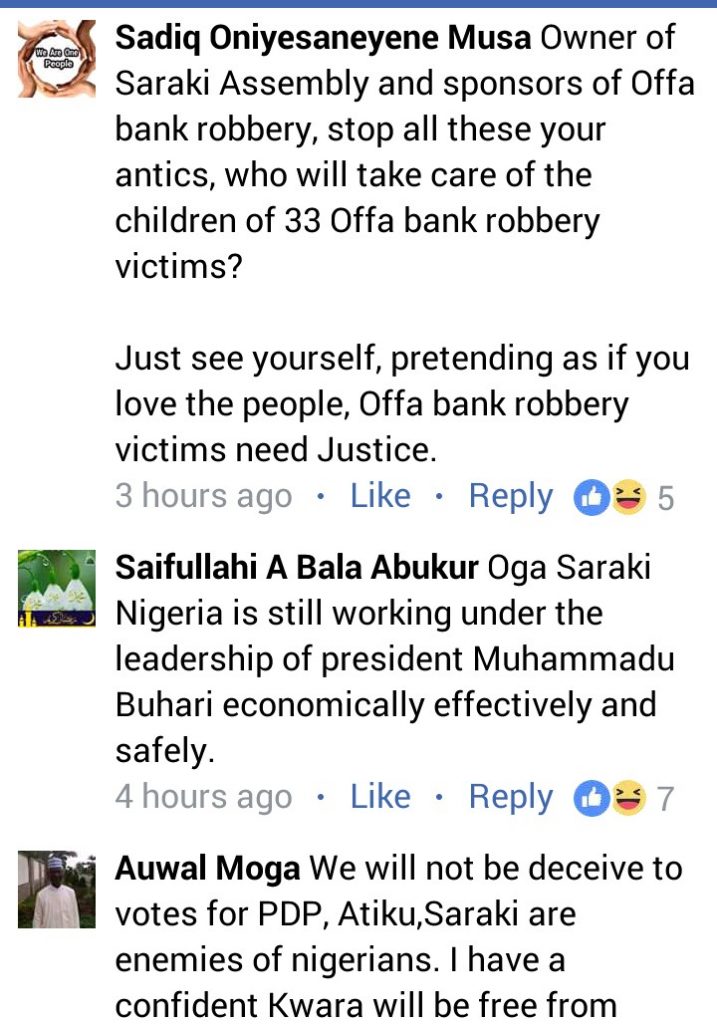Click the "3 hours ago" timestamp
Screen dimensions: 717x1024
coord(204,497)
